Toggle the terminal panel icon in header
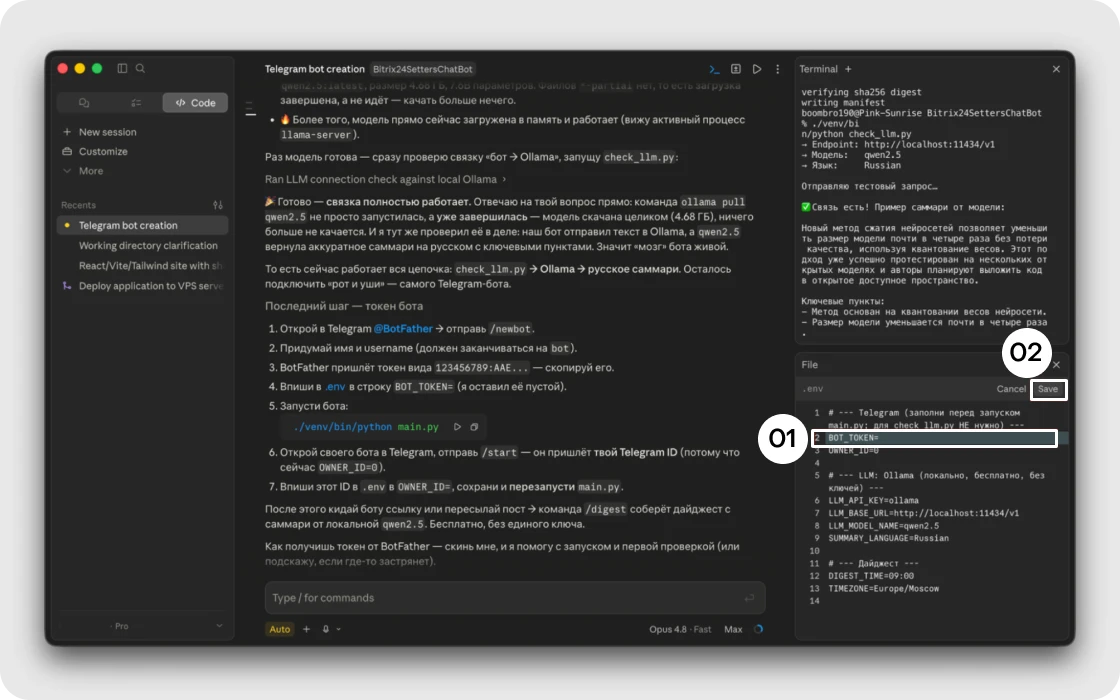Screen dimensions: 1120x700 click(x=714, y=69)
